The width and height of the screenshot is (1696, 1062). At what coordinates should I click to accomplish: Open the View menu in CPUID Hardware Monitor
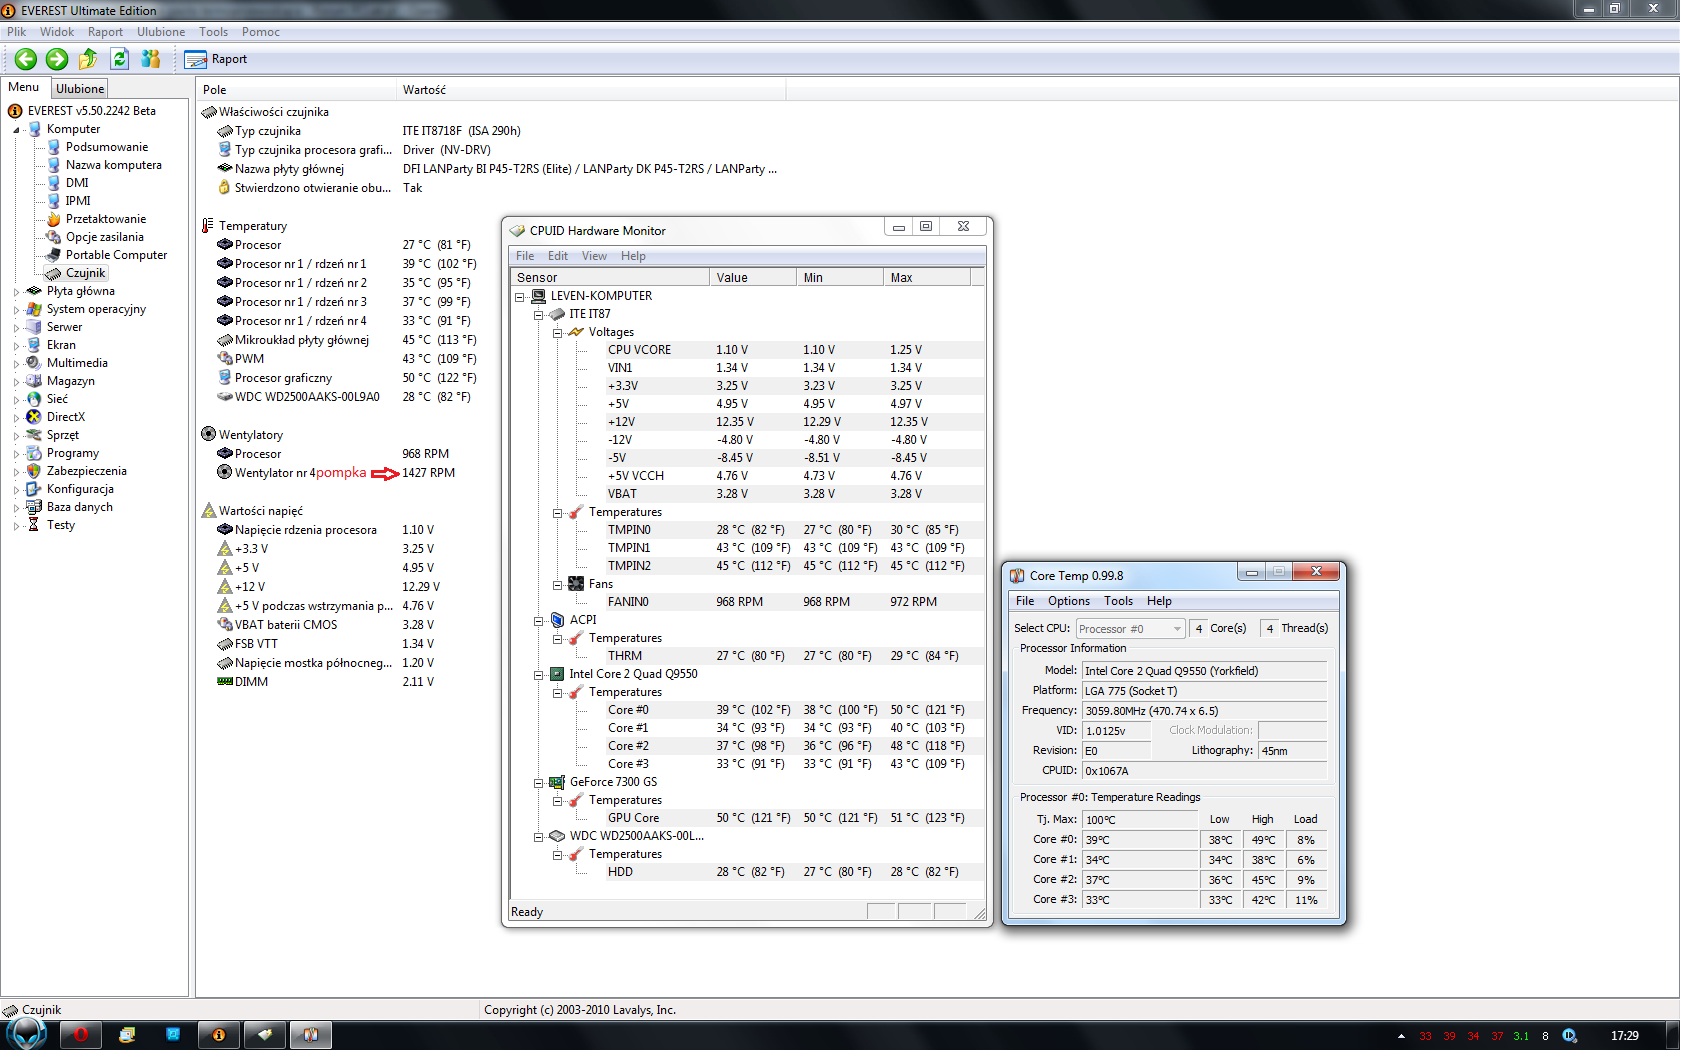click(x=594, y=256)
